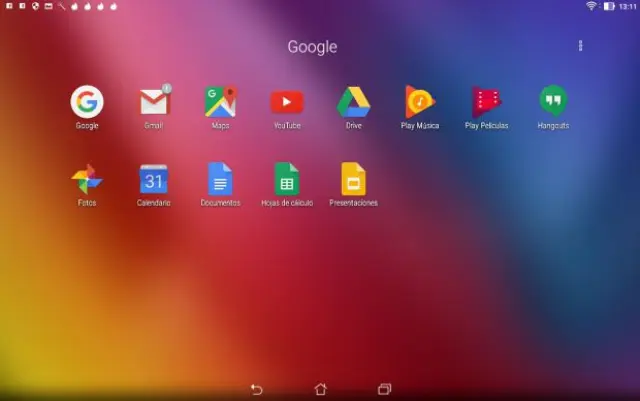The width and height of the screenshot is (640, 401).
Task: Tap the battery indicator in status bar
Action: (x=609, y=6)
